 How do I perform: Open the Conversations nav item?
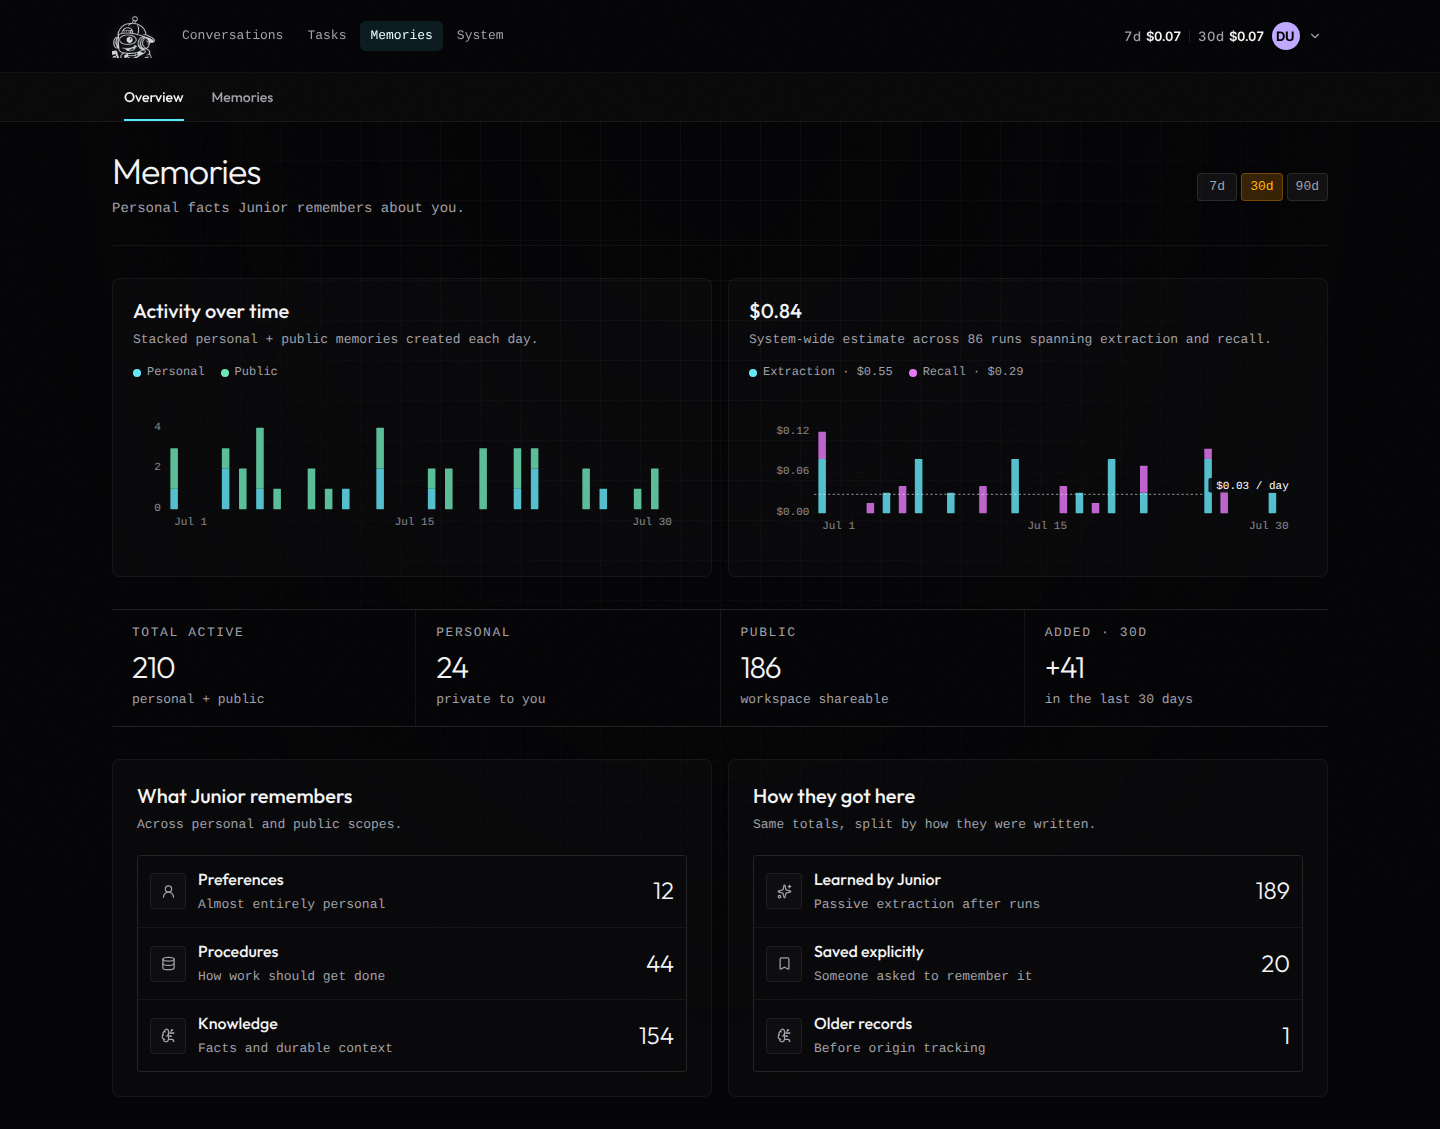coord(232,35)
